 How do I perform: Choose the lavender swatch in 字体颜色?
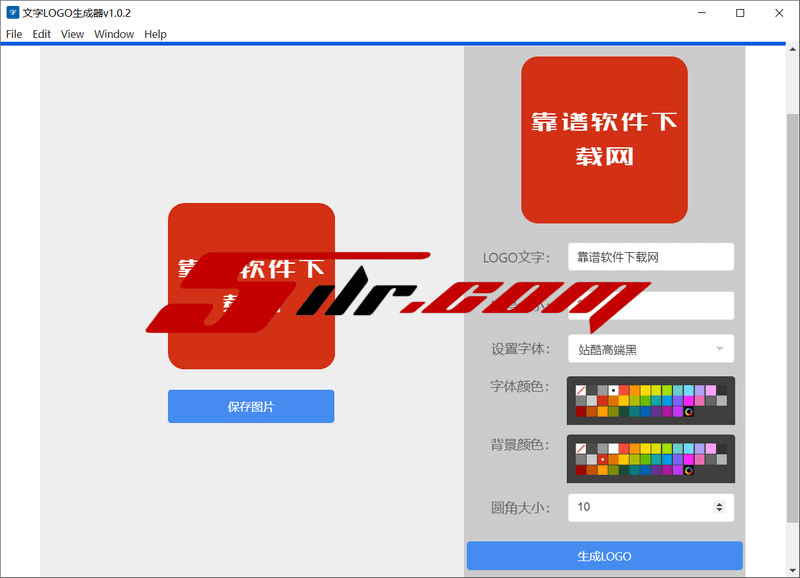coord(700,390)
